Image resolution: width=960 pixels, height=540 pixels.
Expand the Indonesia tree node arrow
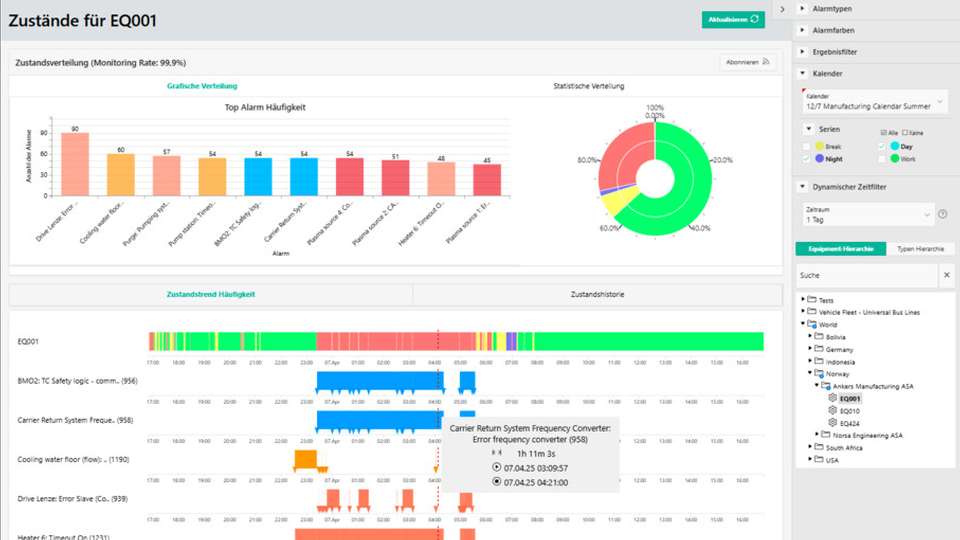tap(810, 361)
